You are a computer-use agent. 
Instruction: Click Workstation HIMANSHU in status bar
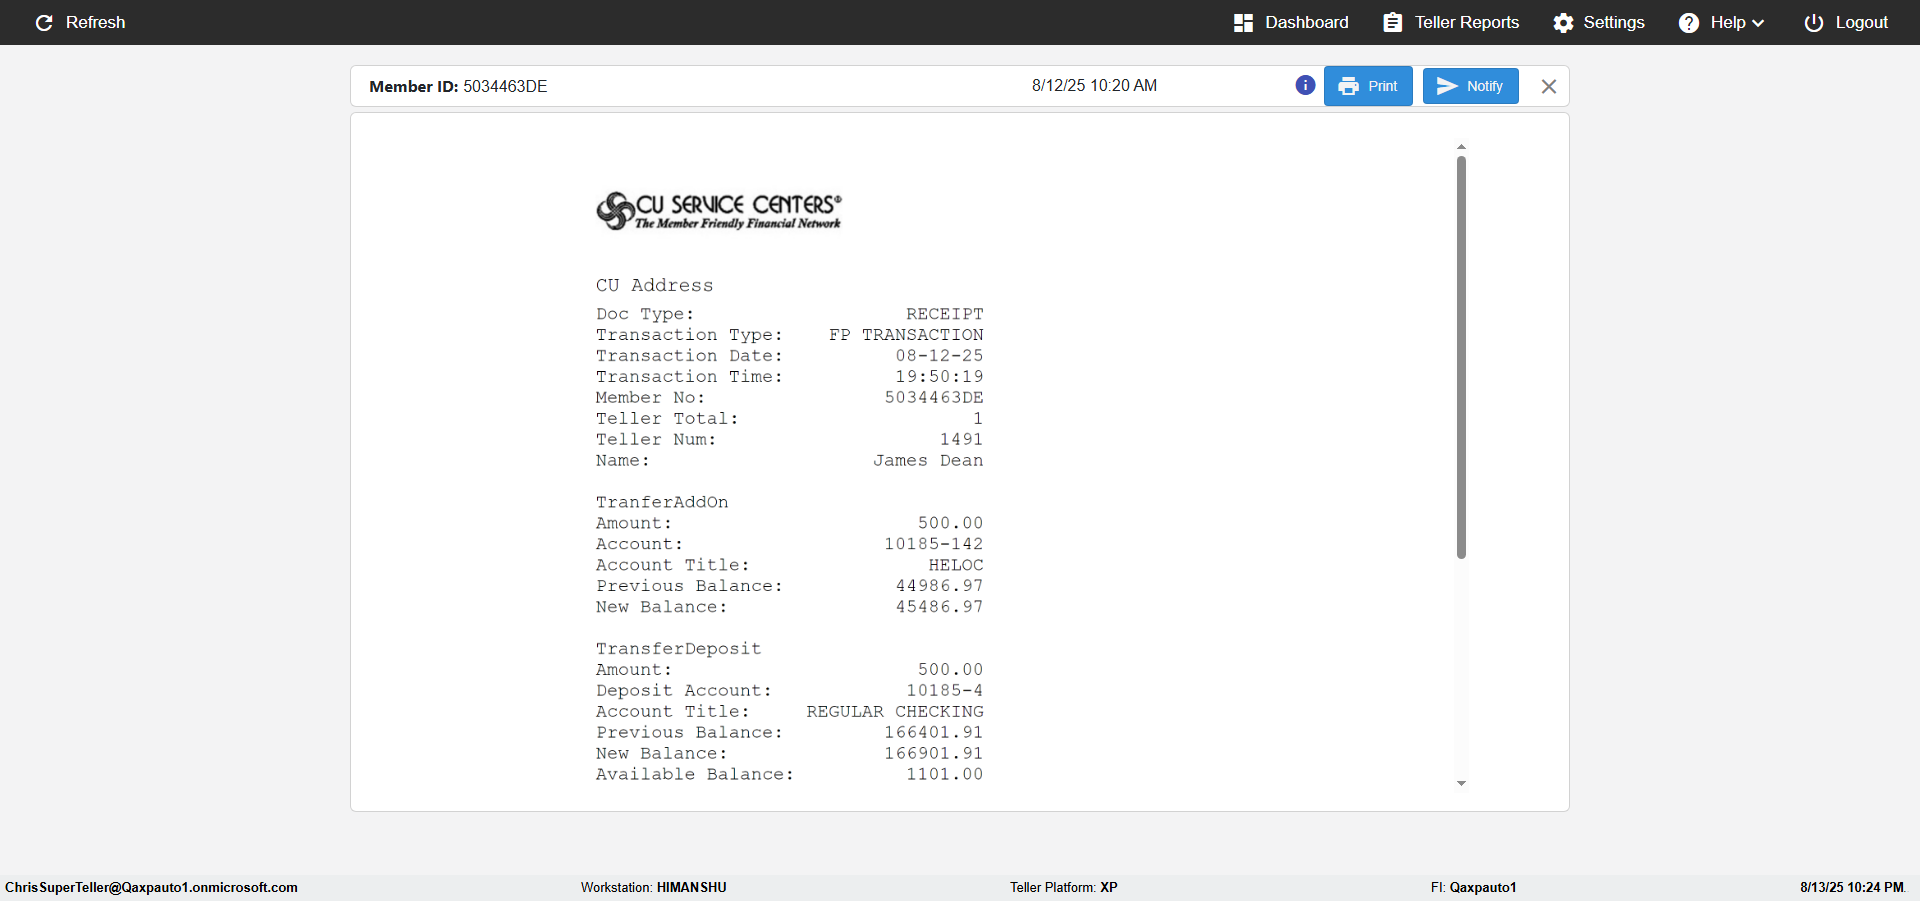(x=654, y=887)
